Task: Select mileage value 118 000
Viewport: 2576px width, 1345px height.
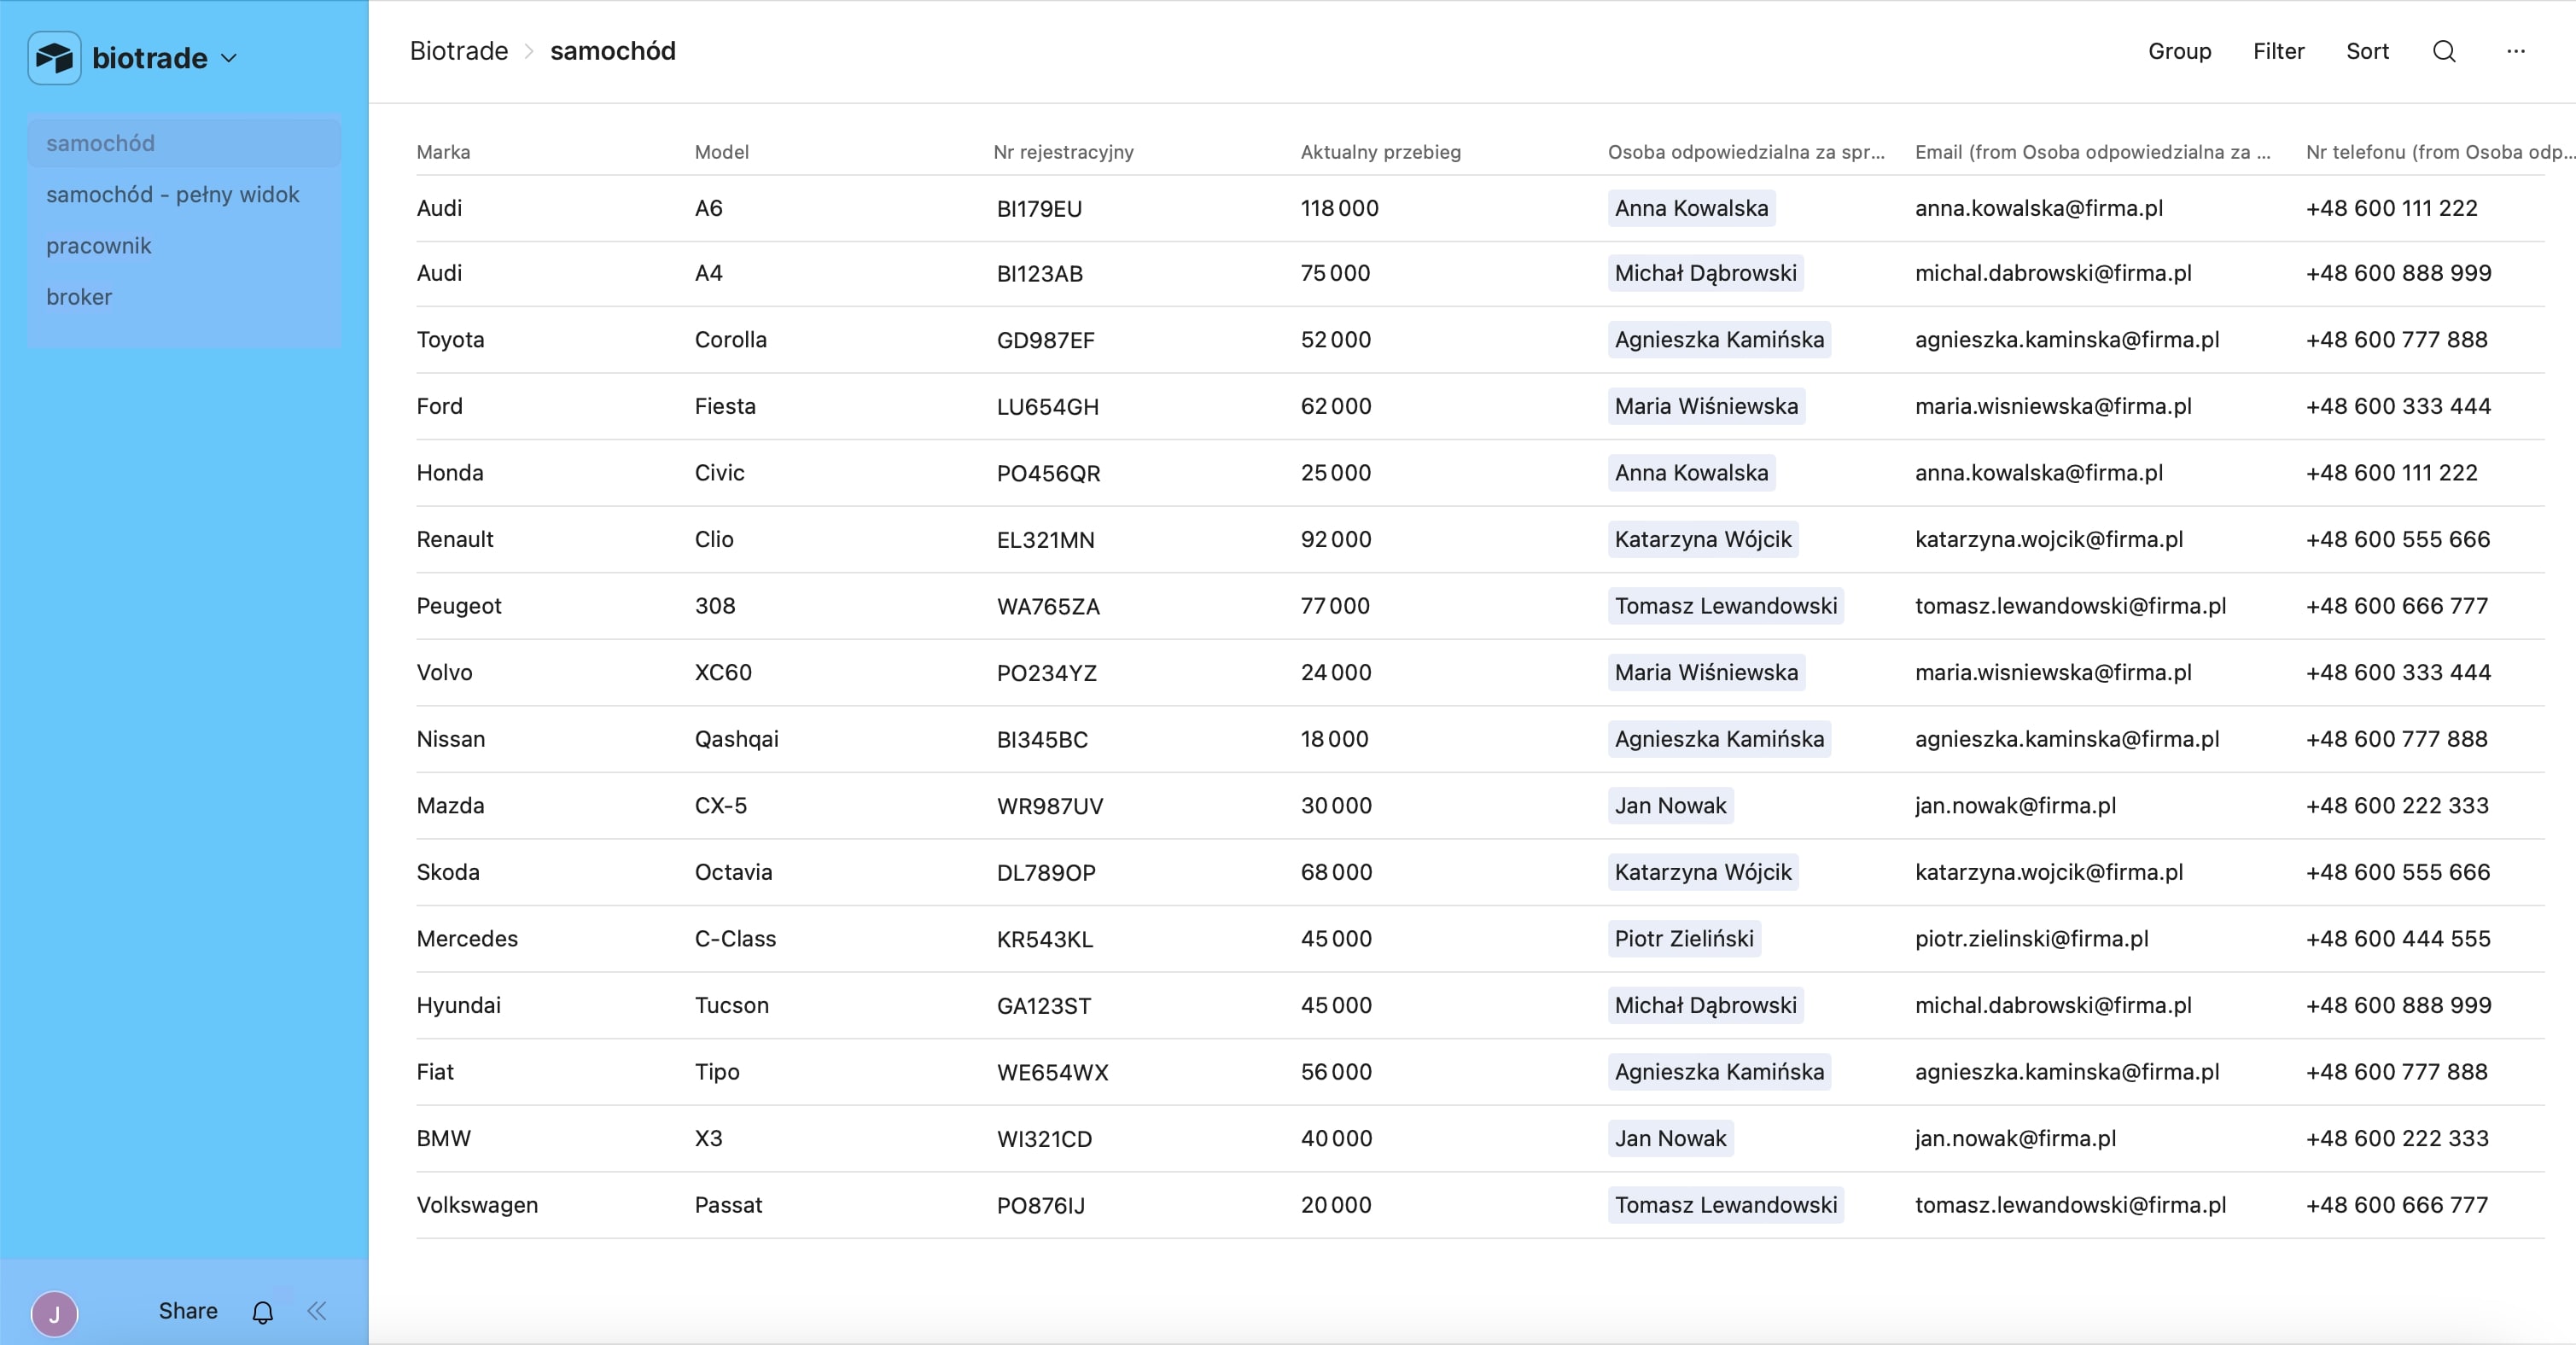Action: pyautogui.click(x=1339, y=208)
